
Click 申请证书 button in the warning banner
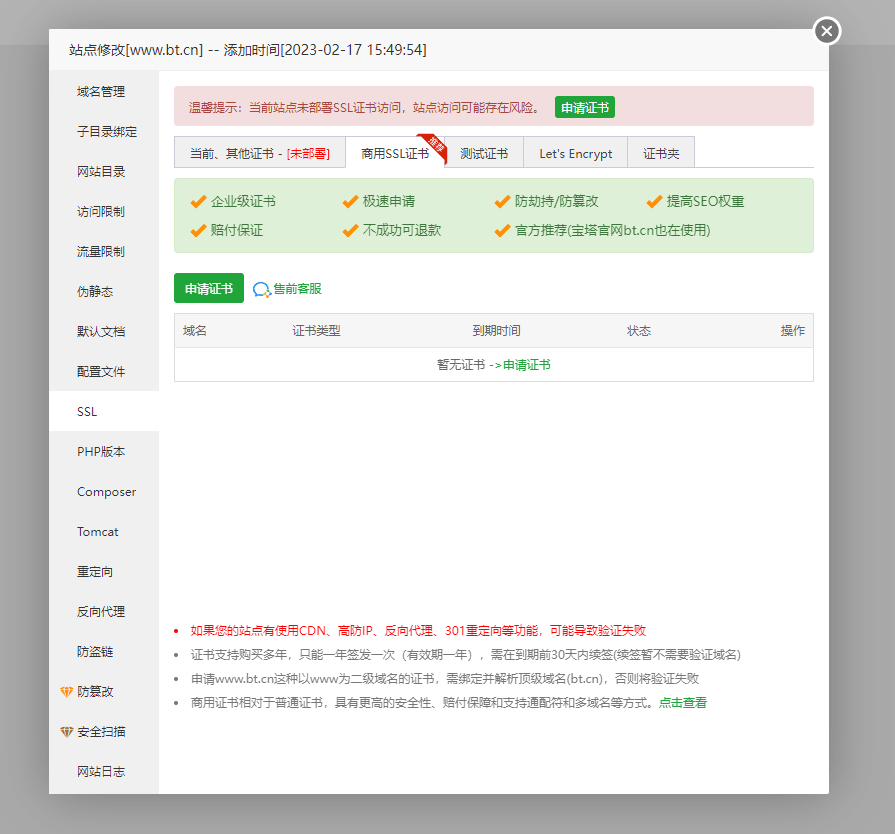click(x=585, y=108)
